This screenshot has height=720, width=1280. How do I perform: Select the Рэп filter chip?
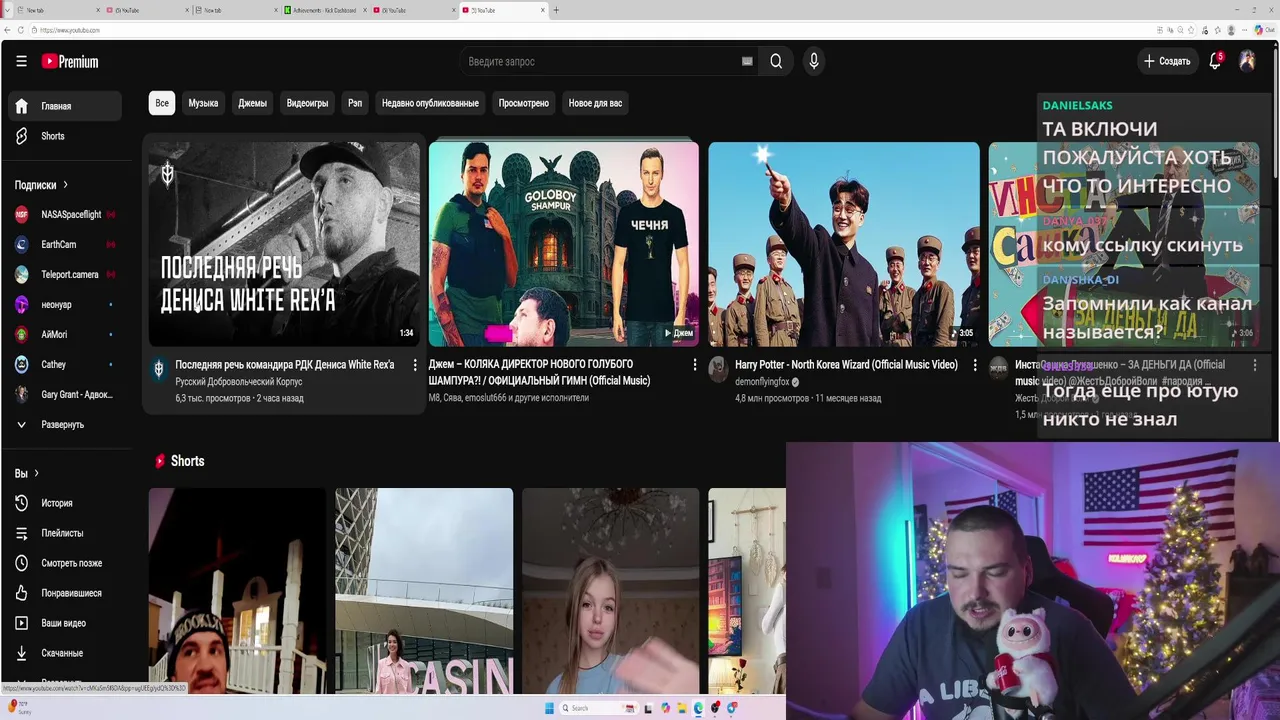pyautogui.click(x=355, y=103)
